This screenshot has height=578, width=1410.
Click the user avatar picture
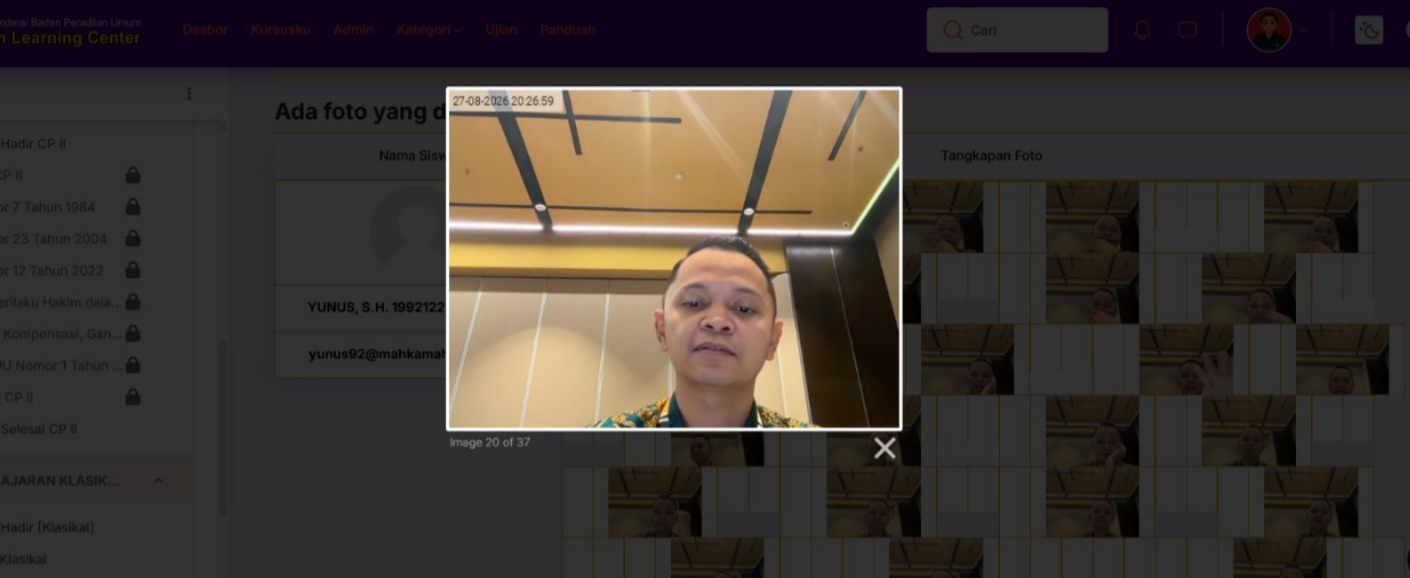1269,30
